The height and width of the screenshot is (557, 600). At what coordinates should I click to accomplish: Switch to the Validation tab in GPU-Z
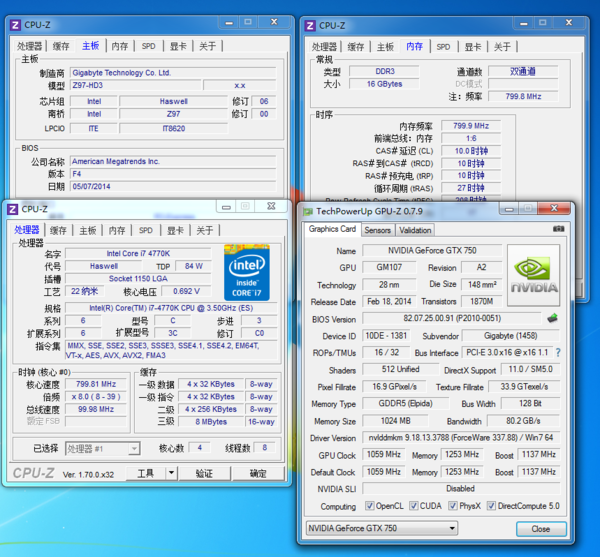pyautogui.click(x=415, y=230)
